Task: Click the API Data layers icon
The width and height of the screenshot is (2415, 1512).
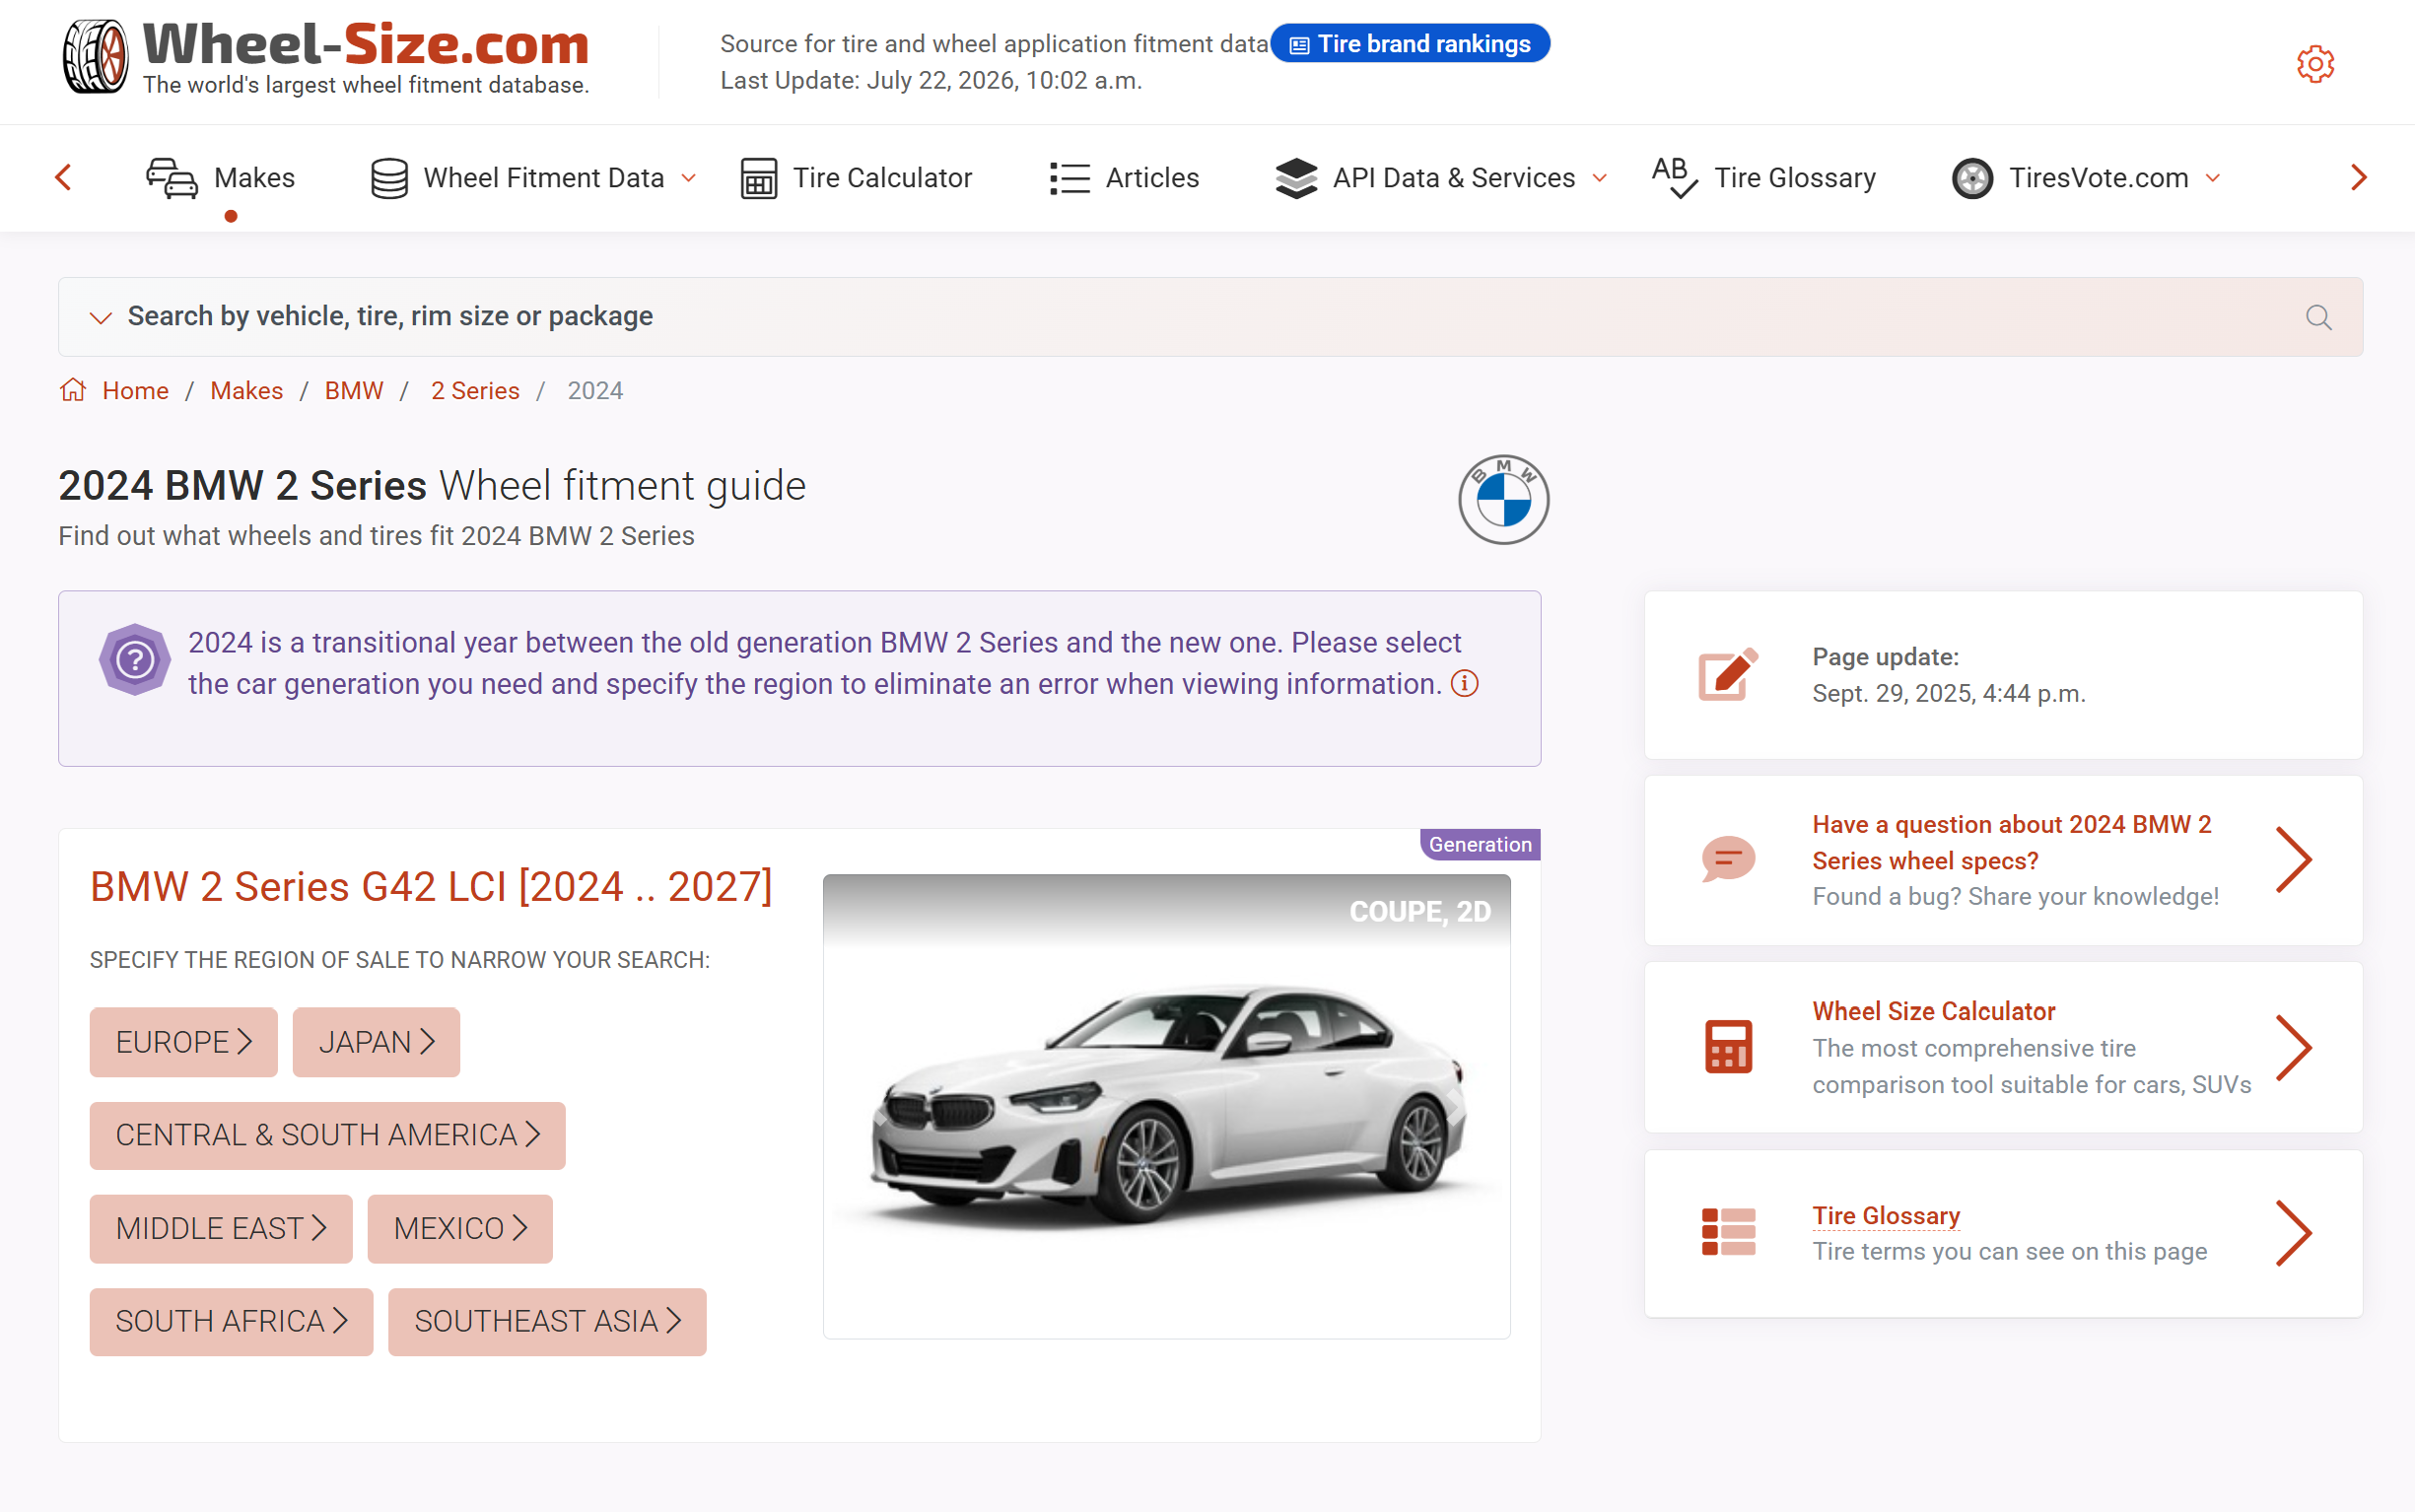Action: 1296,178
